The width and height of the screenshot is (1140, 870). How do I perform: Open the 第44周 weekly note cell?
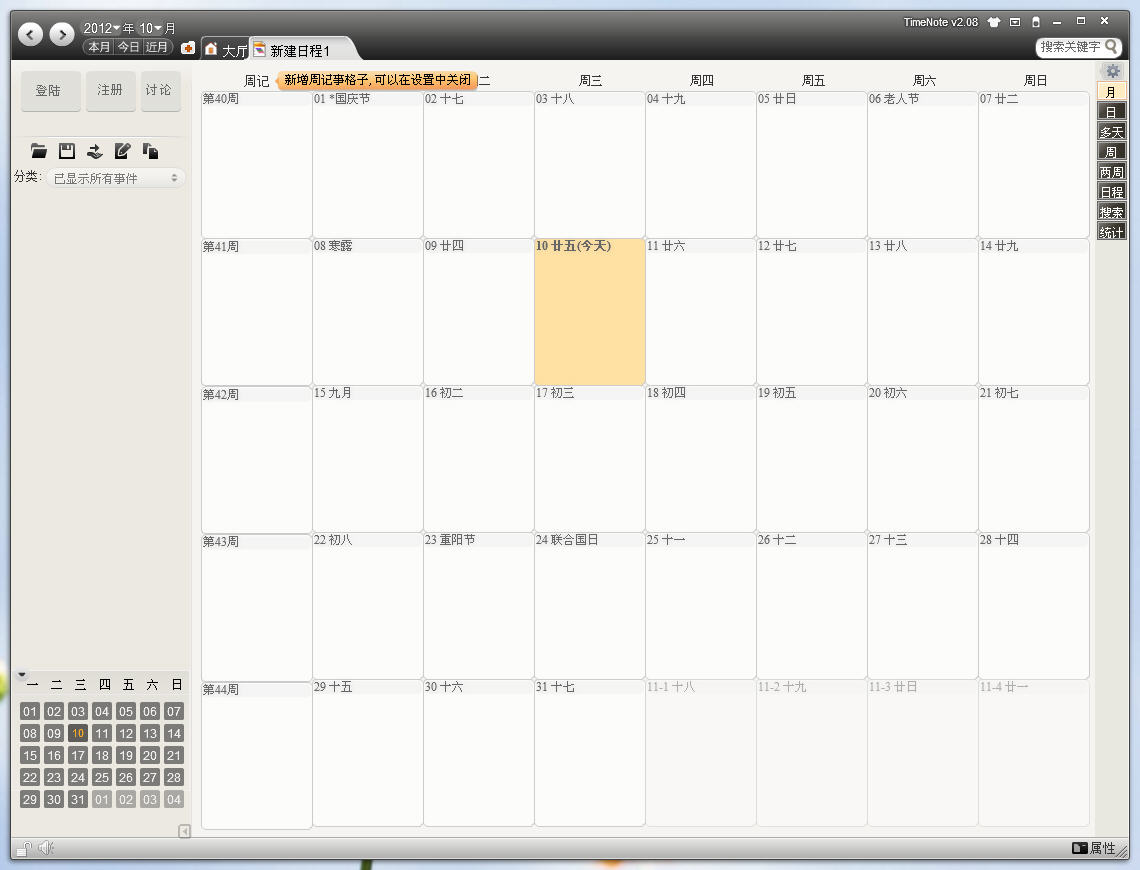(257, 754)
